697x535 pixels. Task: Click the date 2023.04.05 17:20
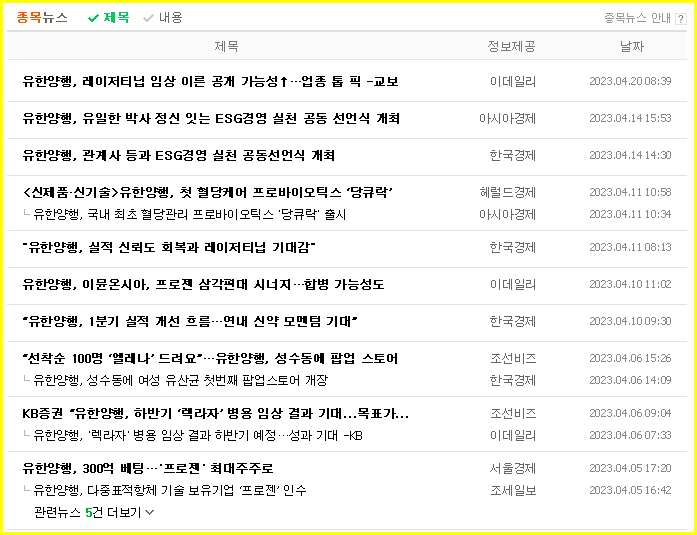pyautogui.click(x=630, y=468)
